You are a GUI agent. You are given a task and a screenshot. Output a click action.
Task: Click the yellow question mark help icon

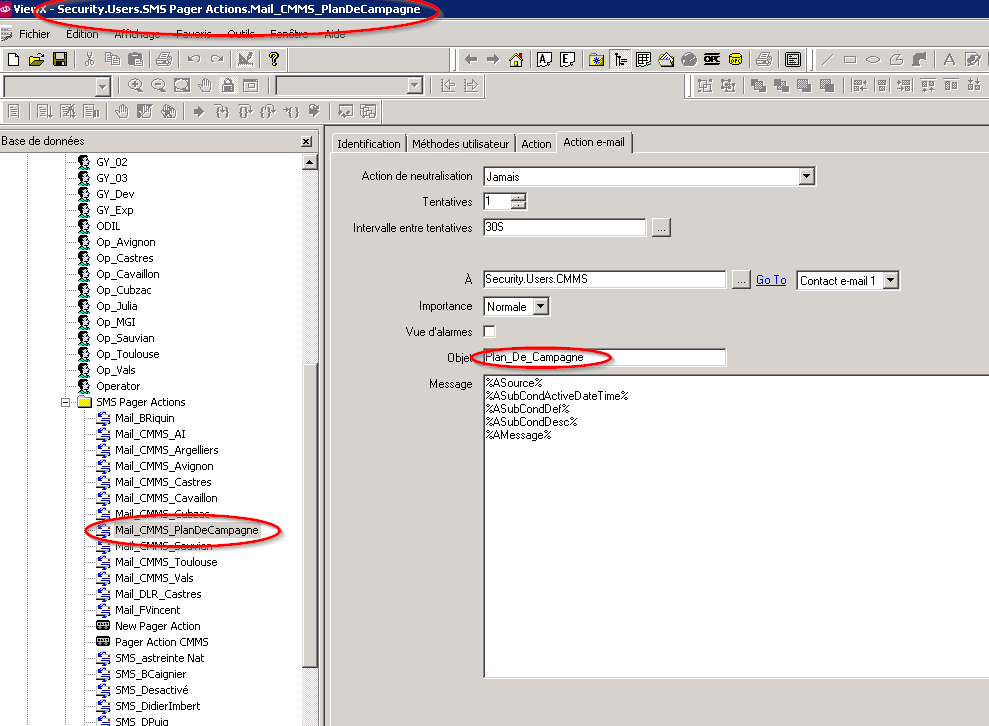click(274, 59)
